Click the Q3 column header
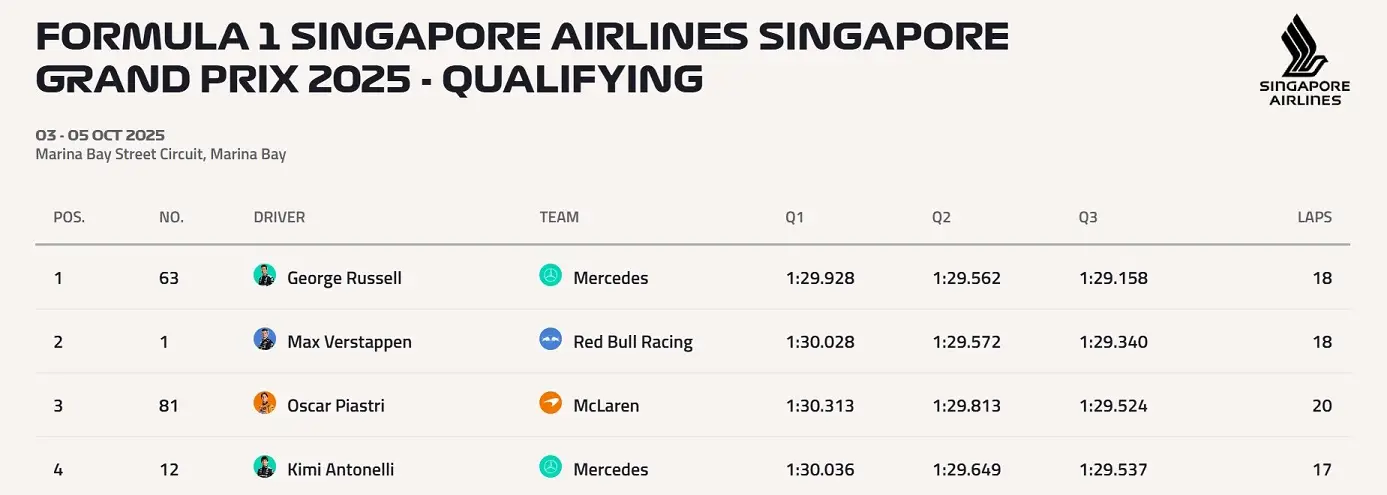The image size is (1387, 495). coord(1088,217)
